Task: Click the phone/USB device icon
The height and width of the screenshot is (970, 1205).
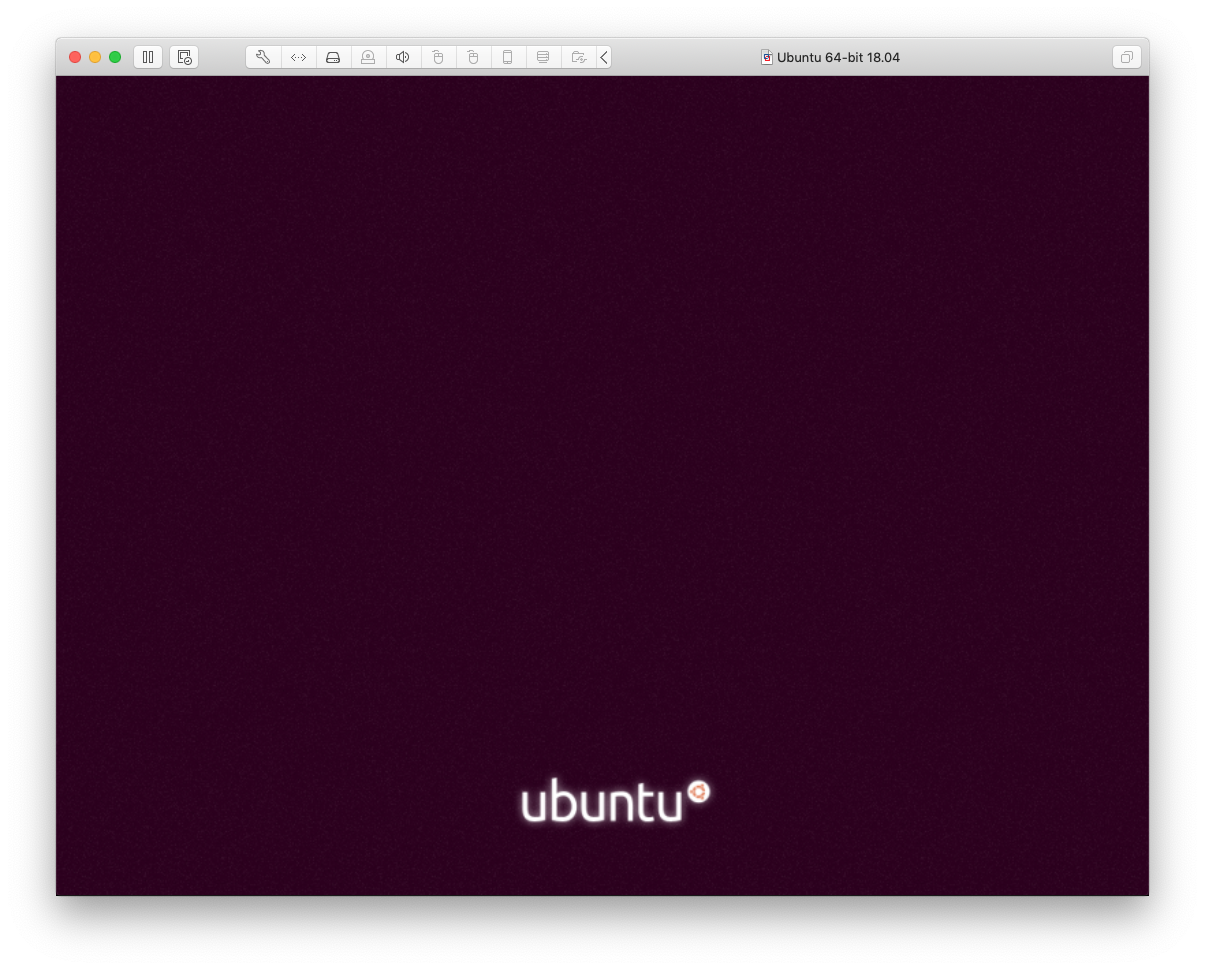Action: (508, 57)
